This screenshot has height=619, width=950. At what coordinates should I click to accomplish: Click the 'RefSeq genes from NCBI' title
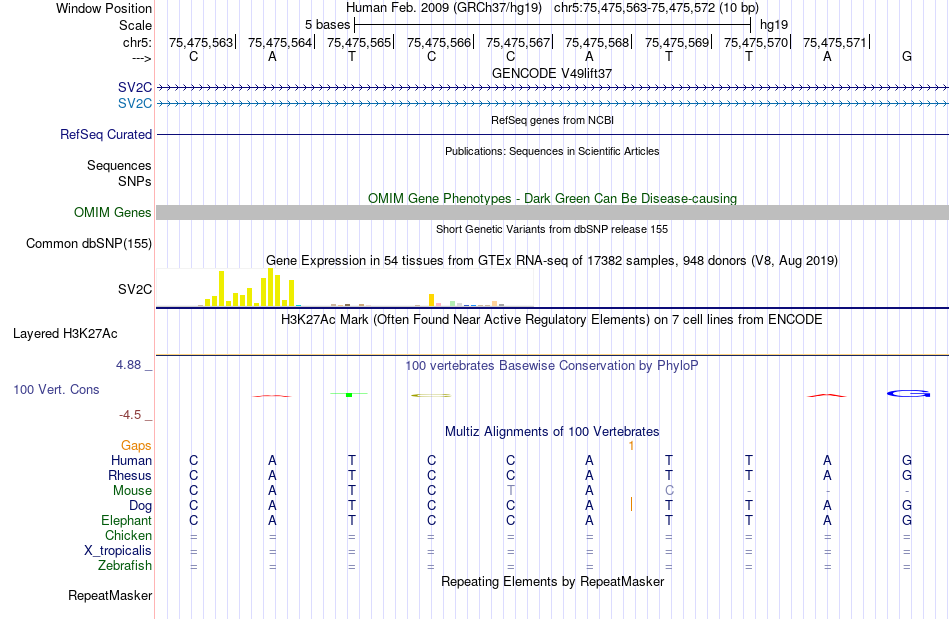point(552,121)
